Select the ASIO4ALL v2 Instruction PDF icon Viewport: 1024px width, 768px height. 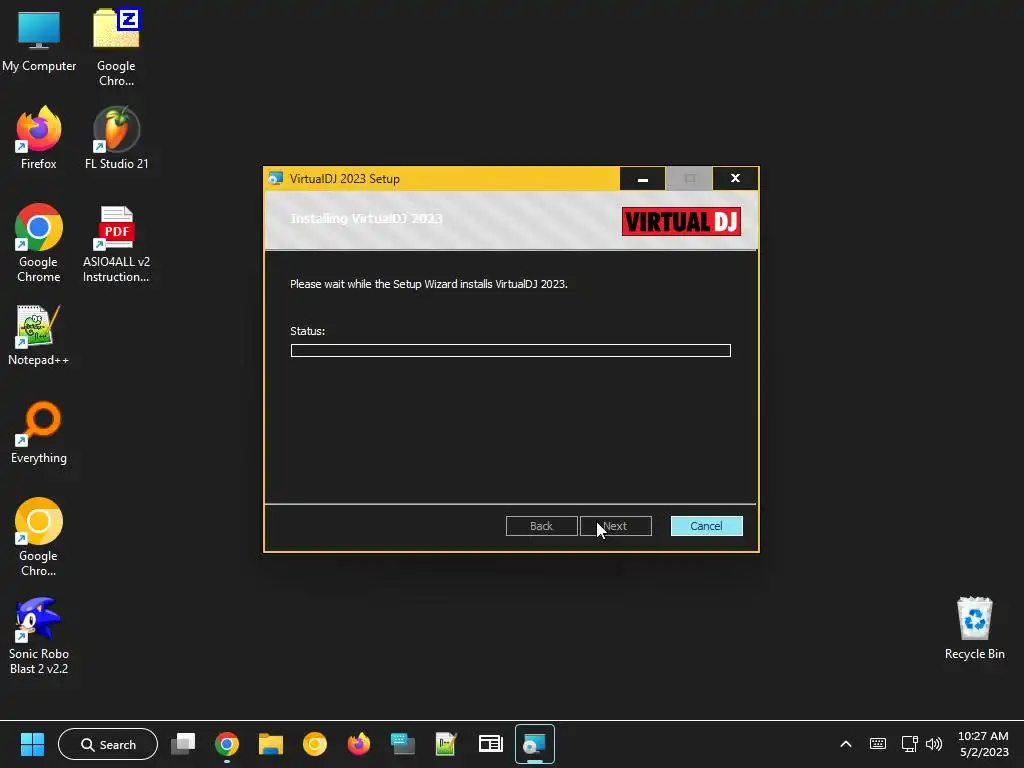[x=116, y=244]
